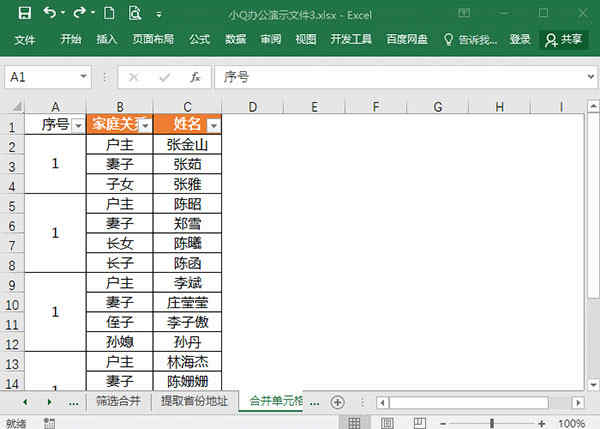Image resolution: width=600 pixels, height=429 pixels.
Task: Cancel formula entry with the X icon
Action: click(x=133, y=78)
